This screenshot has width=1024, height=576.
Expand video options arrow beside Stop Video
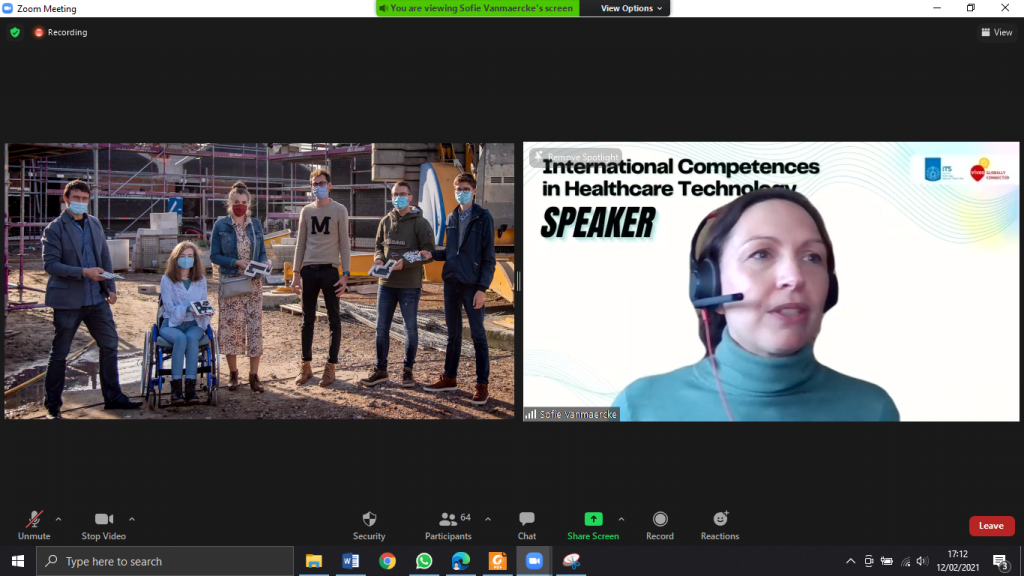(x=132, y=519)
